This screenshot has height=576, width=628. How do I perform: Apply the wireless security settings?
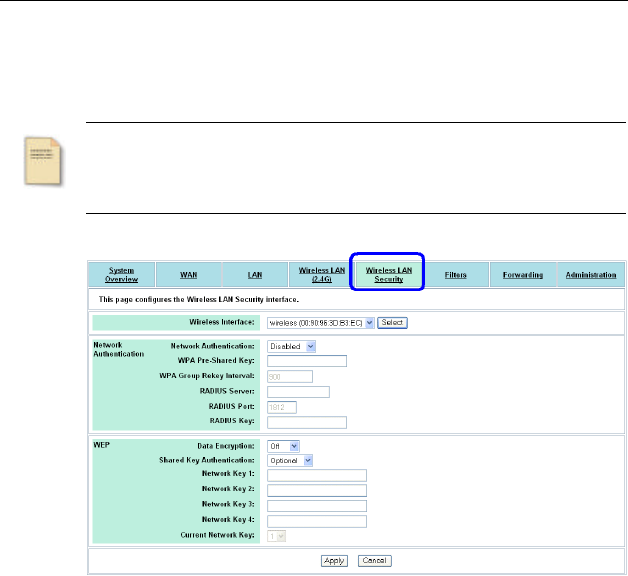334,561
